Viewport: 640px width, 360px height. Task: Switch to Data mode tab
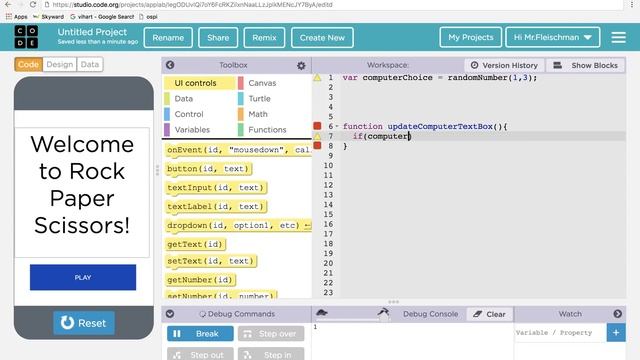point(90,64)
